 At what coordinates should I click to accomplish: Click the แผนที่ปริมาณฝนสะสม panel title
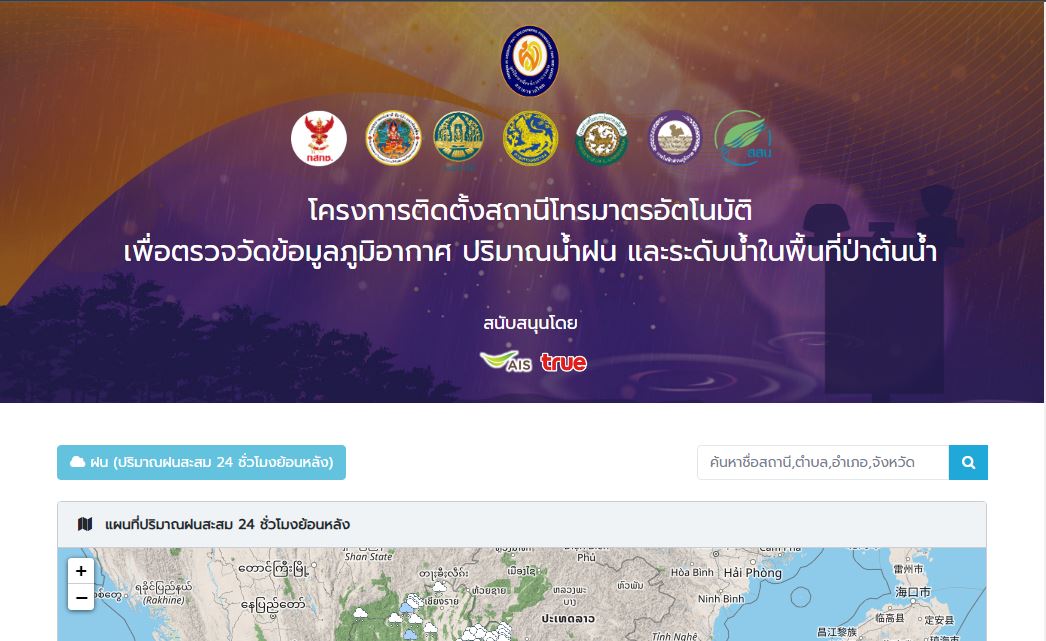click(227, 524)
